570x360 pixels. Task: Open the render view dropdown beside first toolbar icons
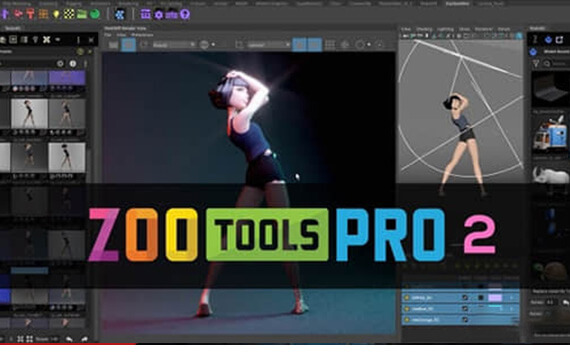(x=174, y=45)
